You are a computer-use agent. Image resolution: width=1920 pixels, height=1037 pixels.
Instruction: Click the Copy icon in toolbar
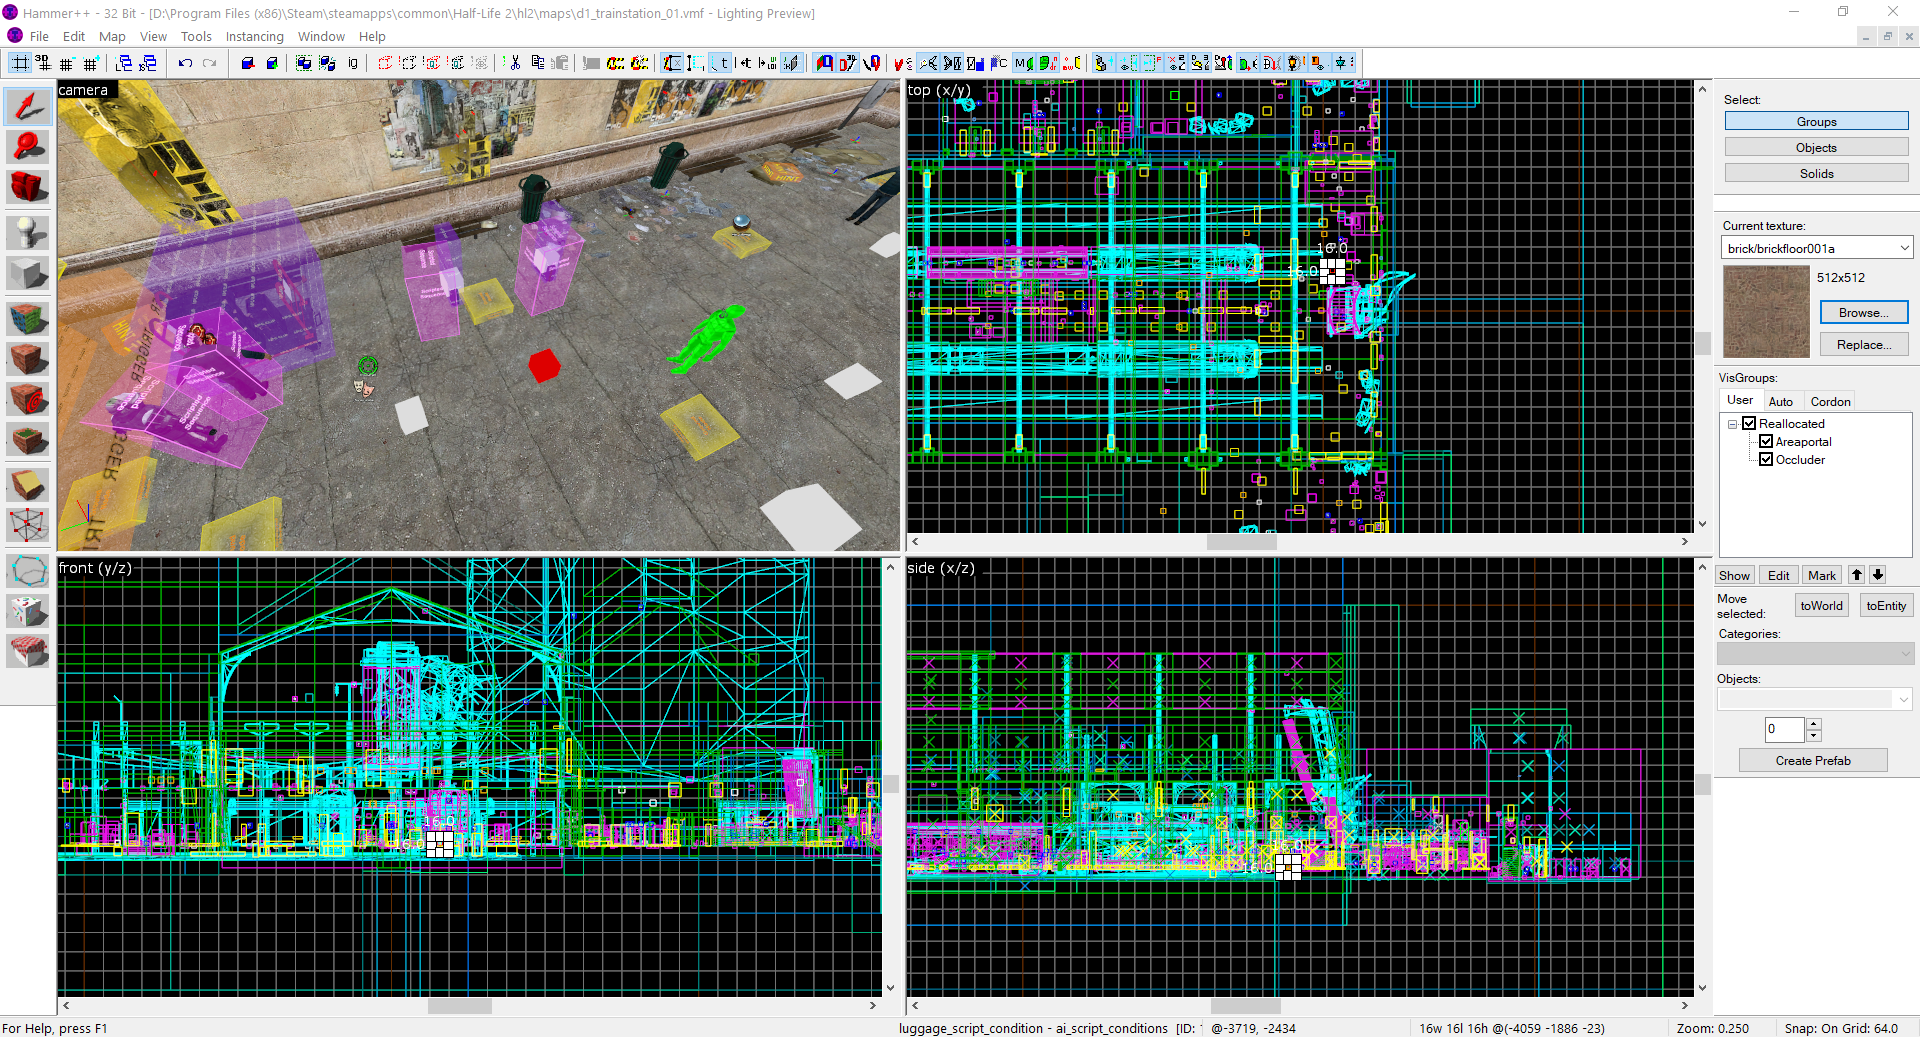click(538, 63)
